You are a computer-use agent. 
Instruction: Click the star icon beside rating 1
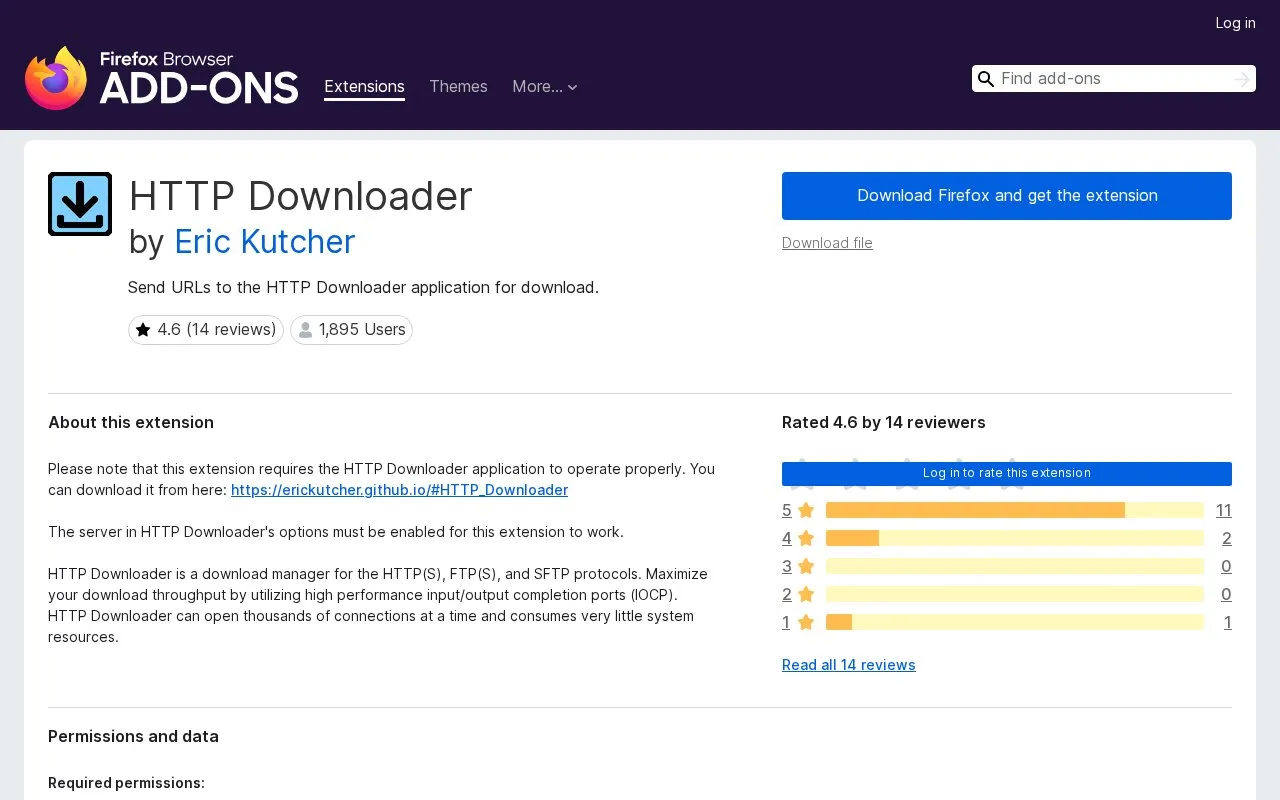[x=806, y=623]
